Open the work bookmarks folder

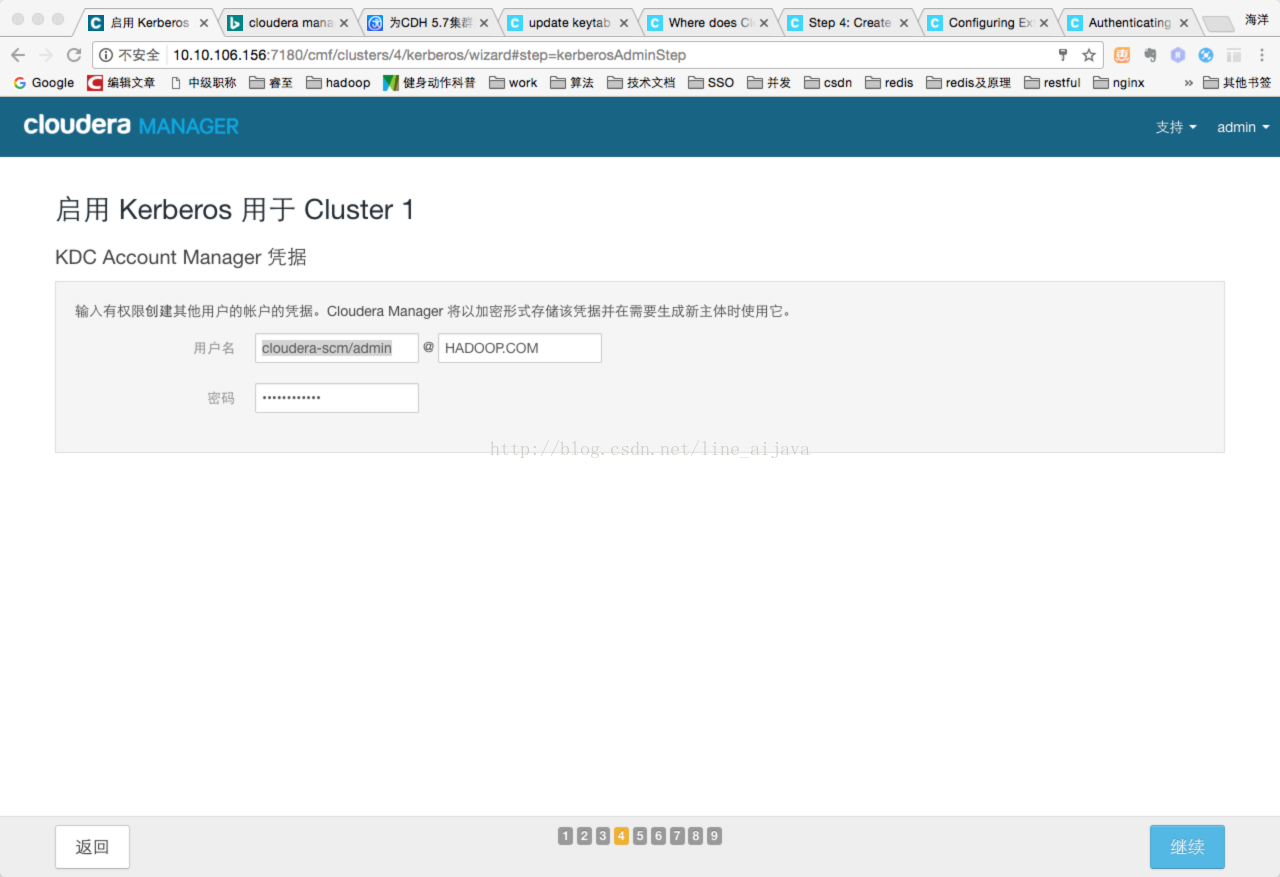click(x=513, y=83)
